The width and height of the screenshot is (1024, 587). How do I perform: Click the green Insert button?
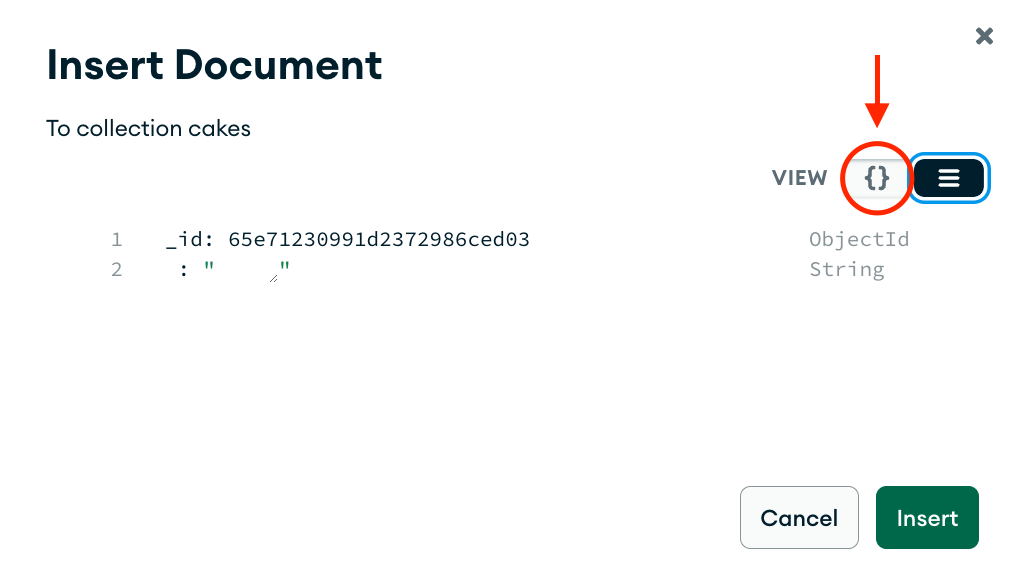tap(927, 517)
